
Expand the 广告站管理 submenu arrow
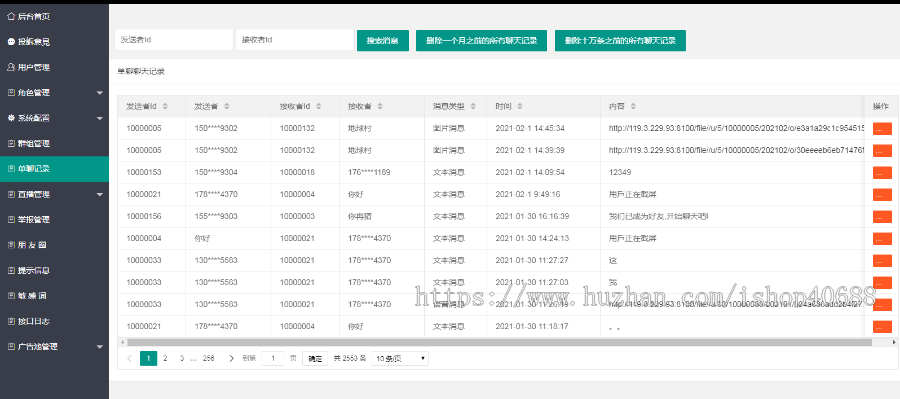(x=99, y=347)
